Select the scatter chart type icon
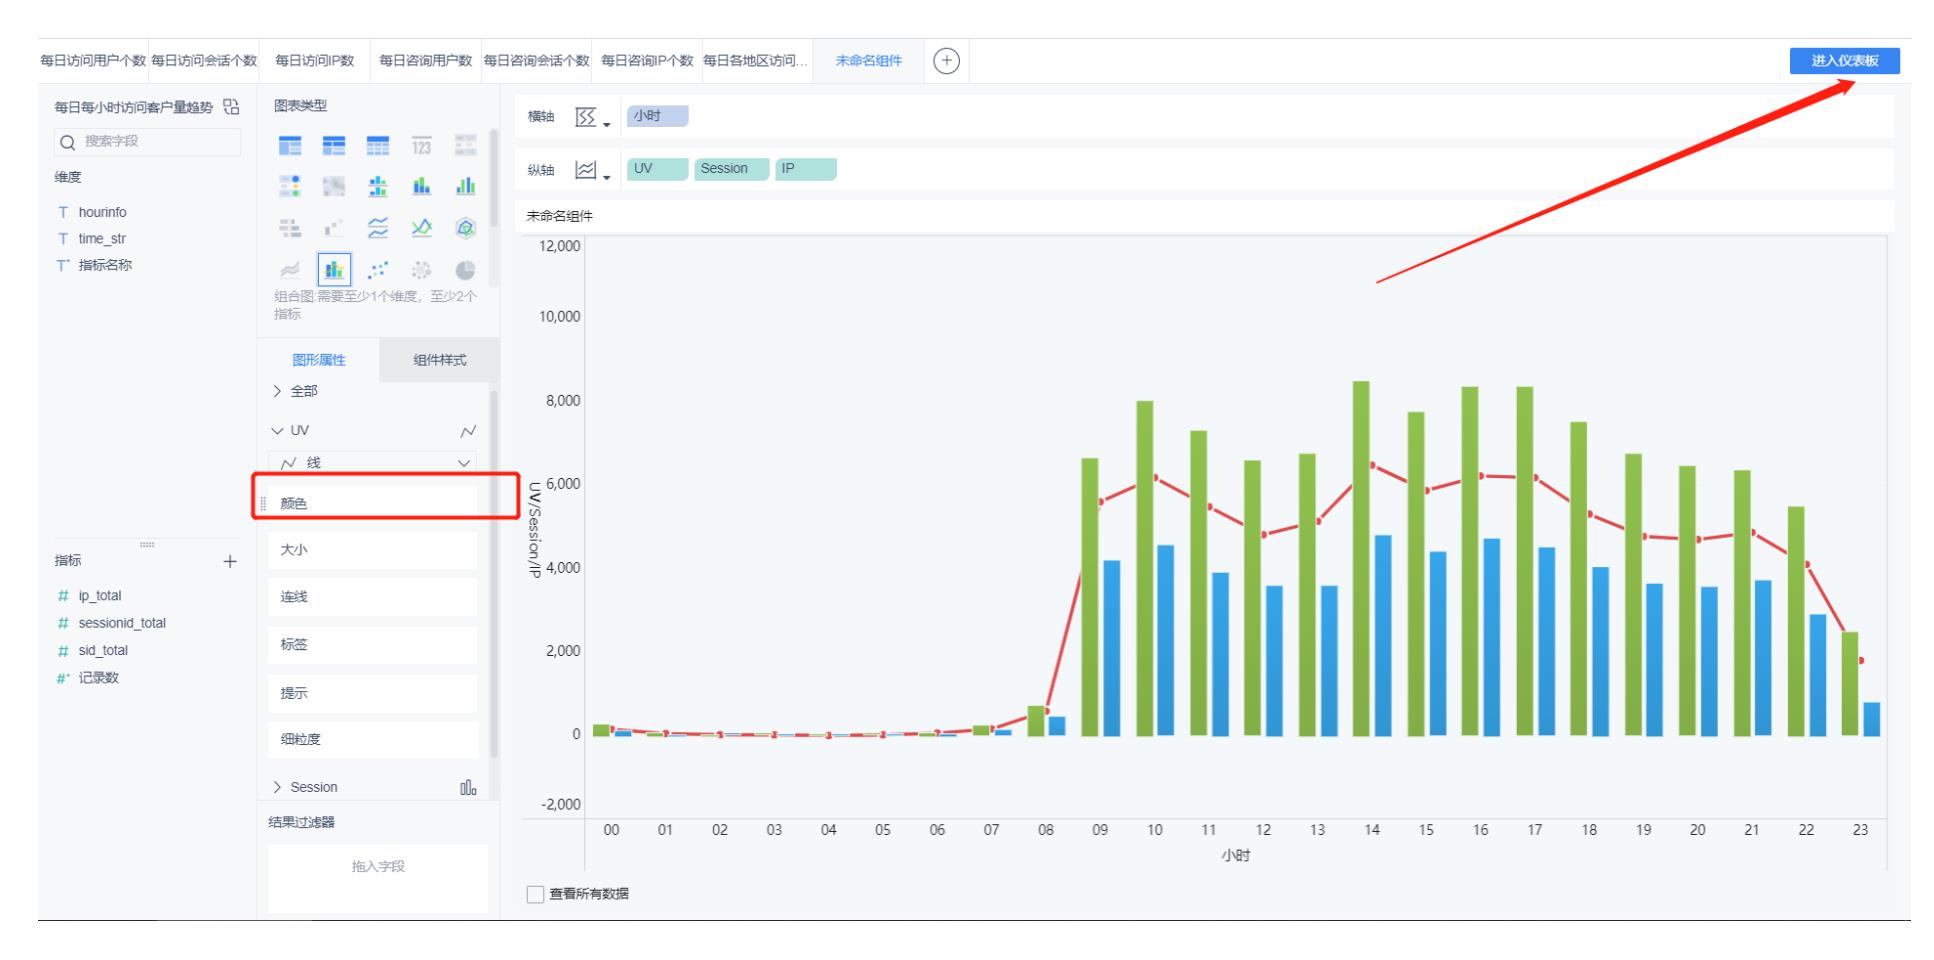This screenshot has width=1934, height=960. [x=378, y=270]
